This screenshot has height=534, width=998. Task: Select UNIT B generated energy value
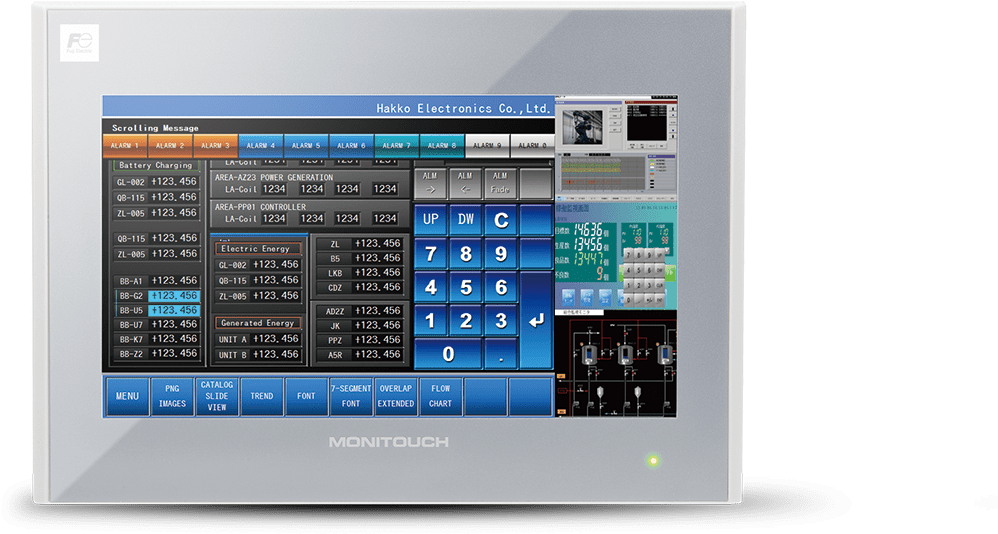click(x=276, y=355)
